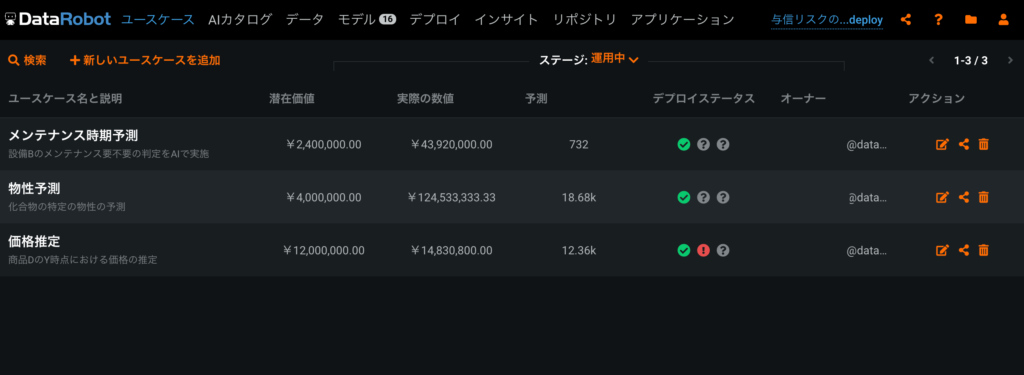Go to next page arrow

(x=1010, y=61)
